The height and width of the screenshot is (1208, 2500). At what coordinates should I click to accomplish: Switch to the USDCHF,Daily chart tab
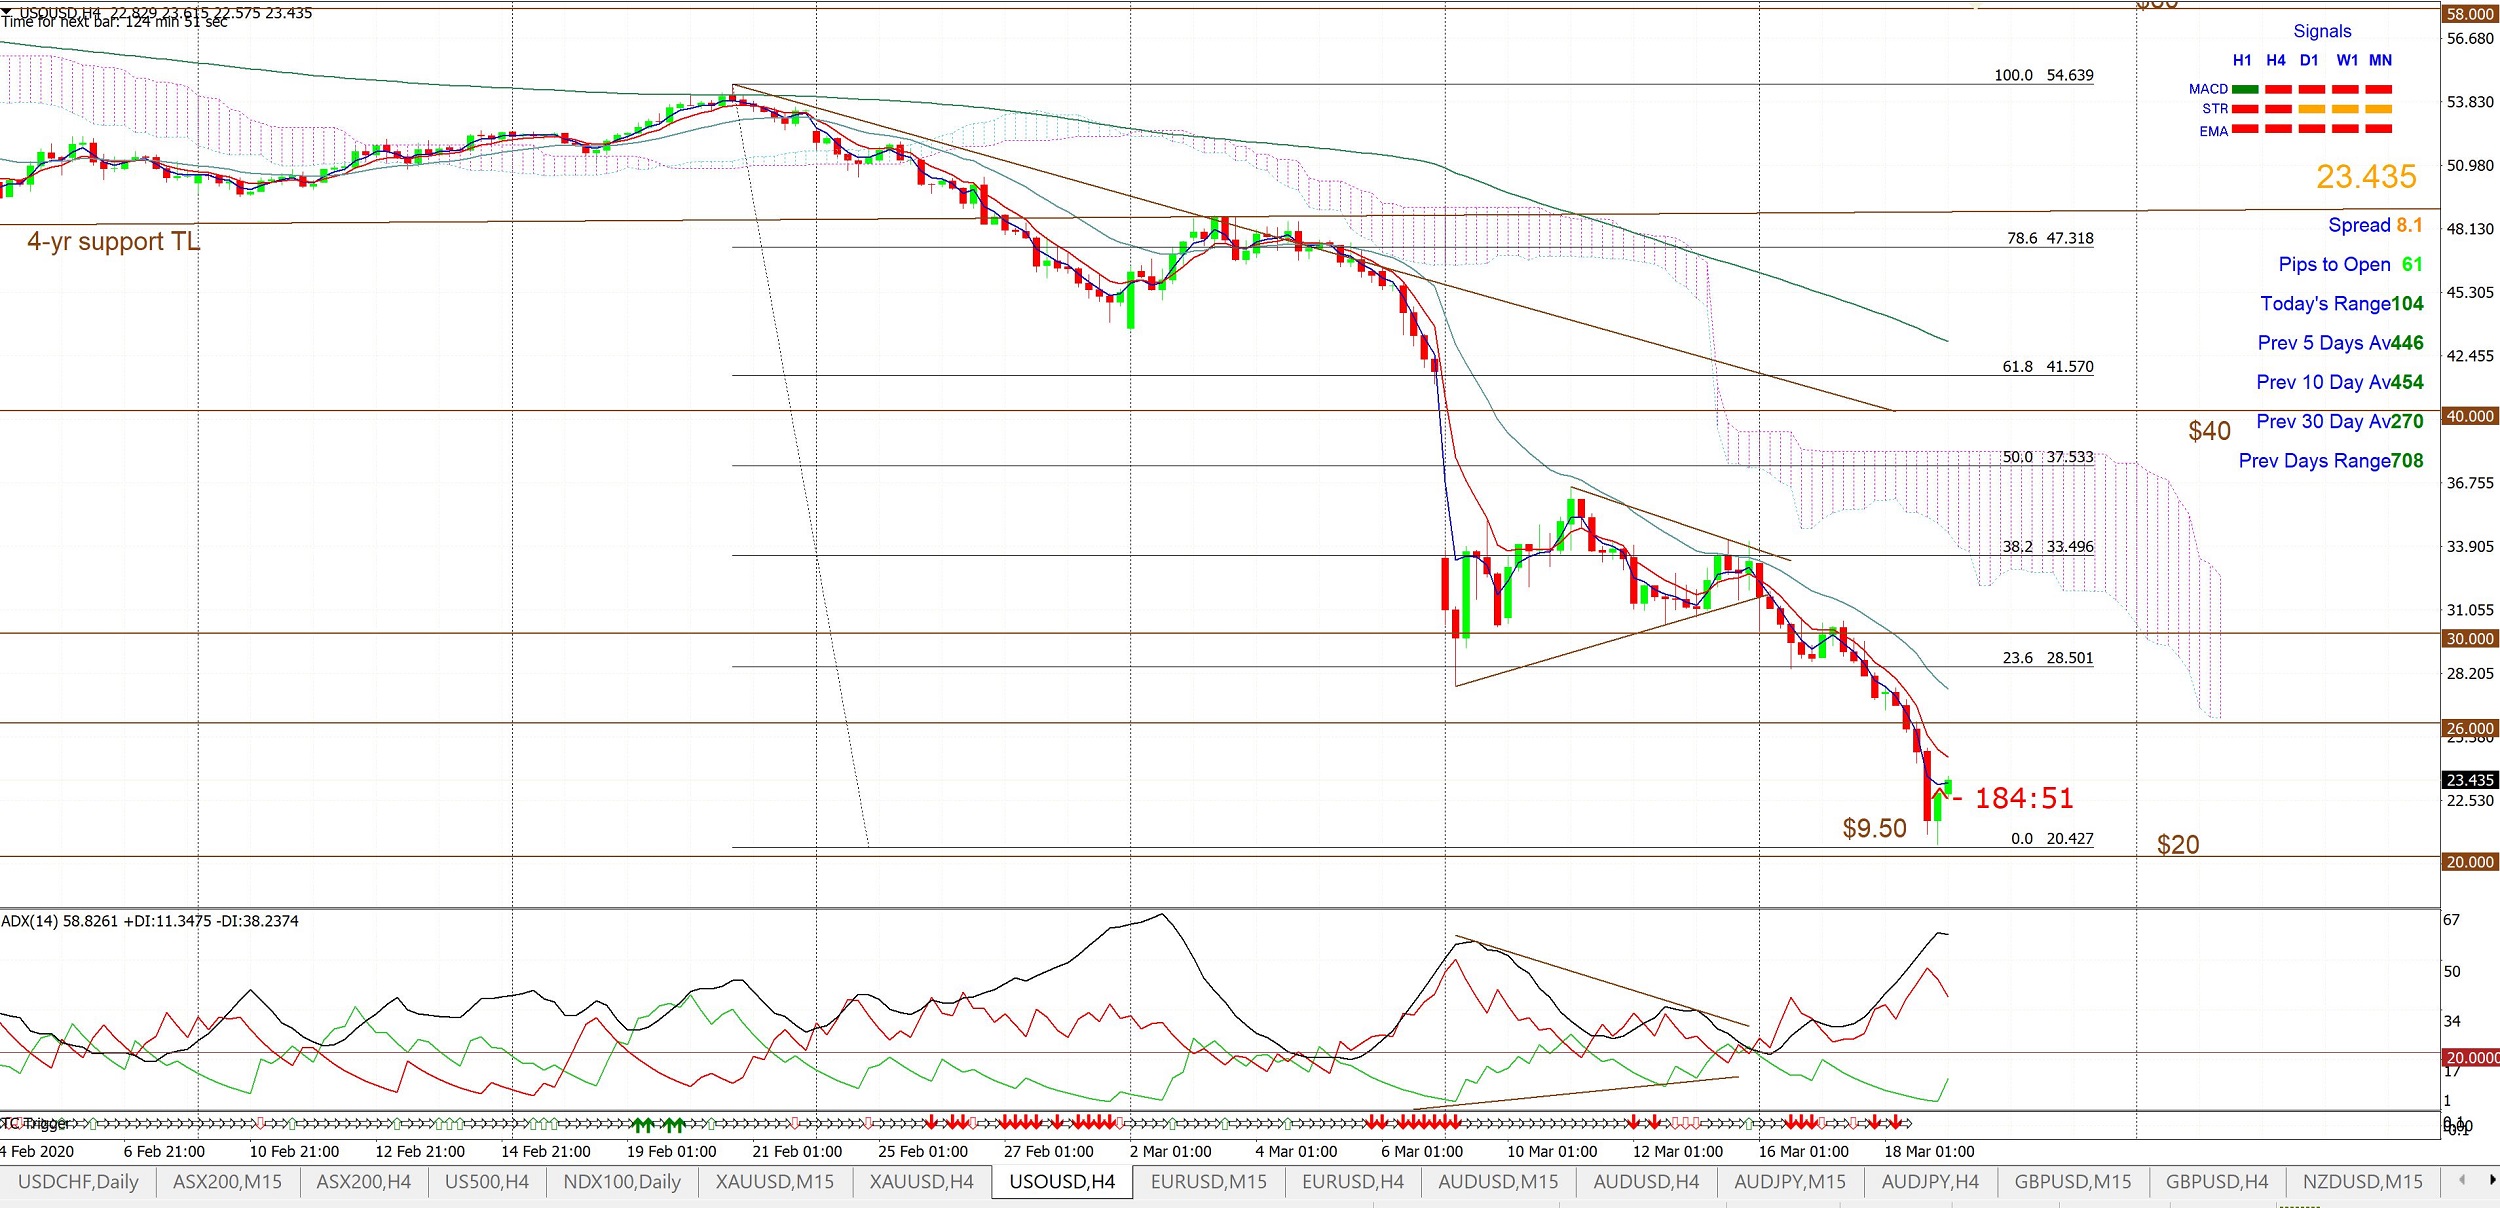coord(78,1182)
